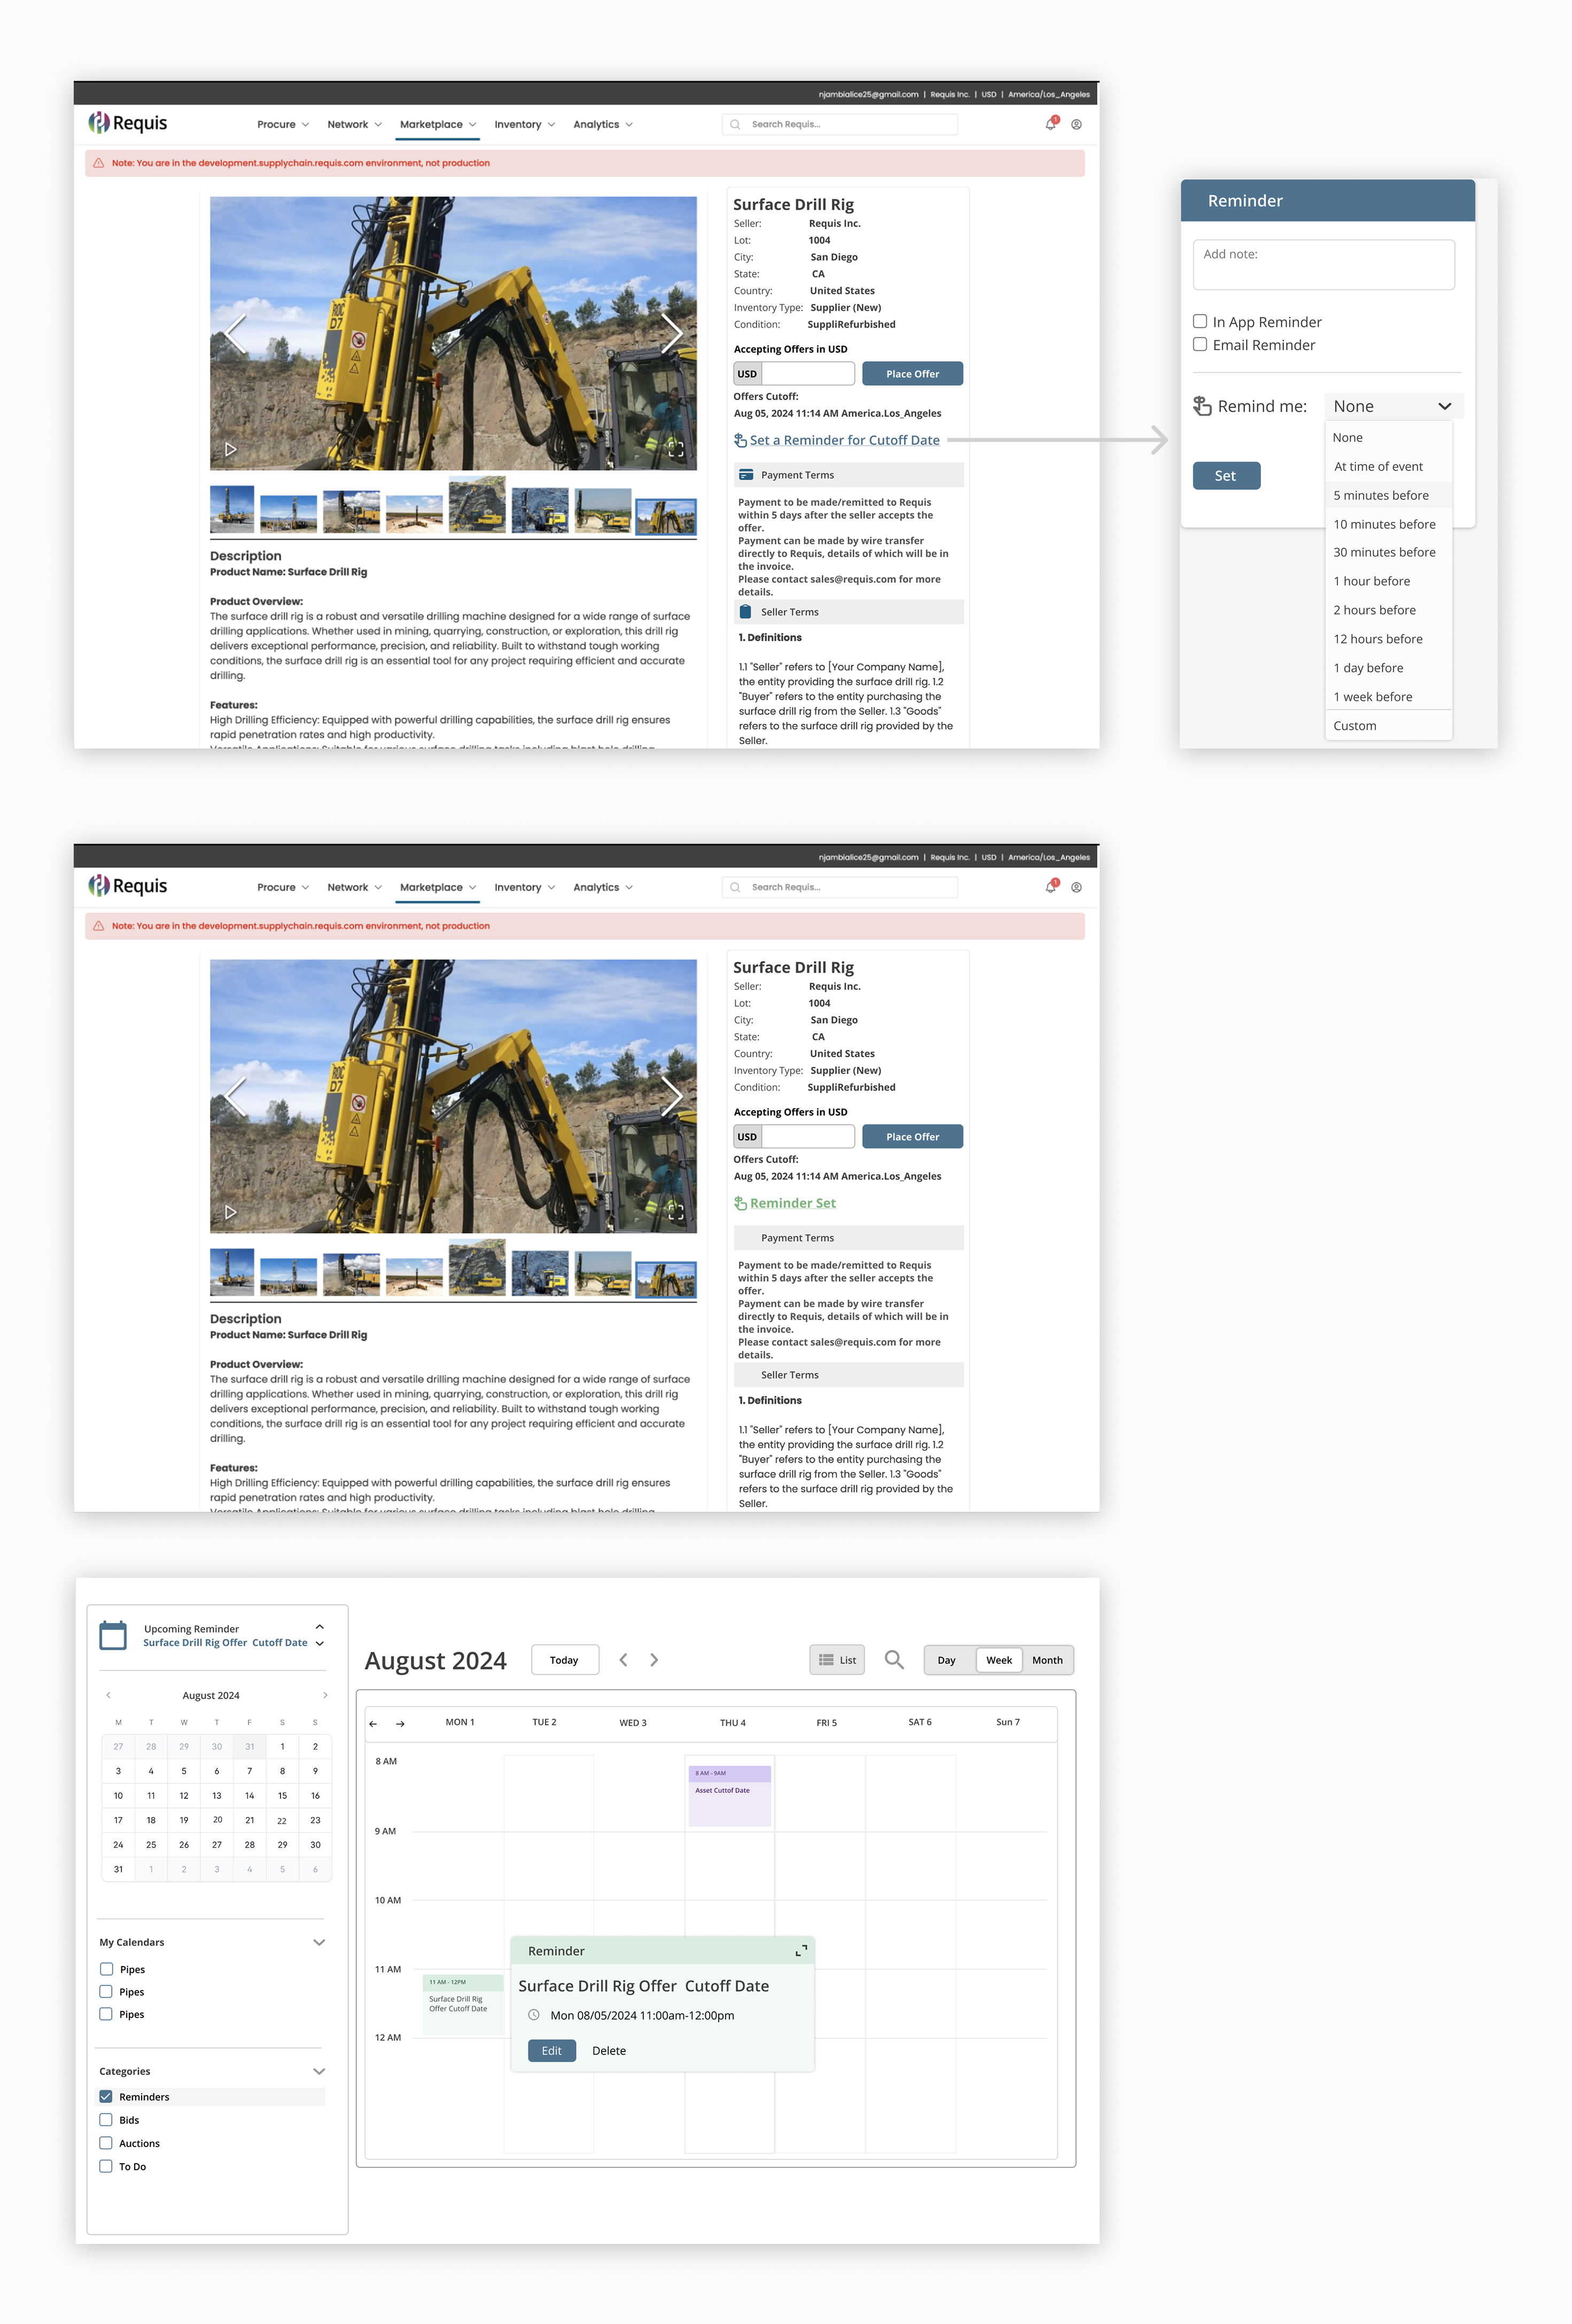Viewport: 1572px width, 2324px height.
Task: Click the notification bell icon in top header
Action: point(1050,125)
